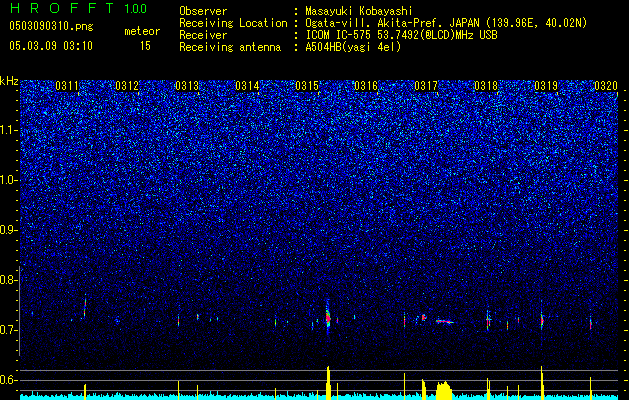Click the 1.1 kHz axis label
The height and width of the screenshot is (400, 629).
(9, 130)
